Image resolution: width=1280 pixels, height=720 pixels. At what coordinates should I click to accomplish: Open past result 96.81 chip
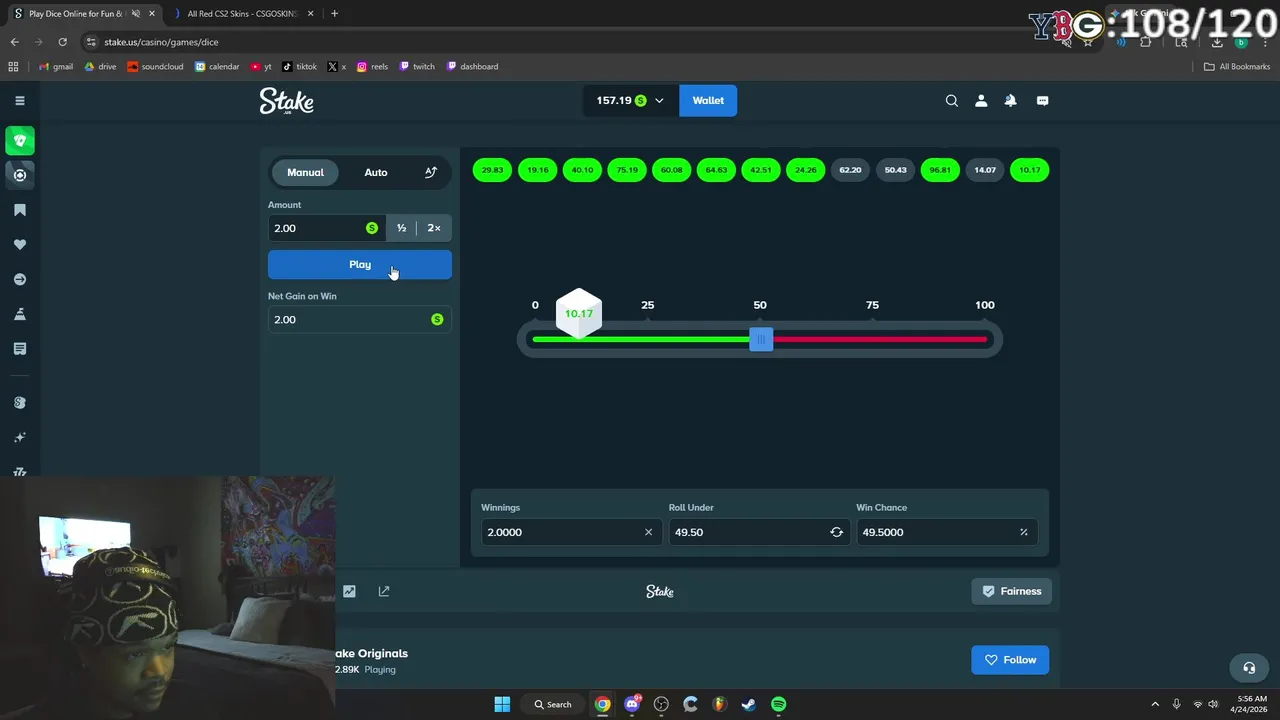coord(940,170)
